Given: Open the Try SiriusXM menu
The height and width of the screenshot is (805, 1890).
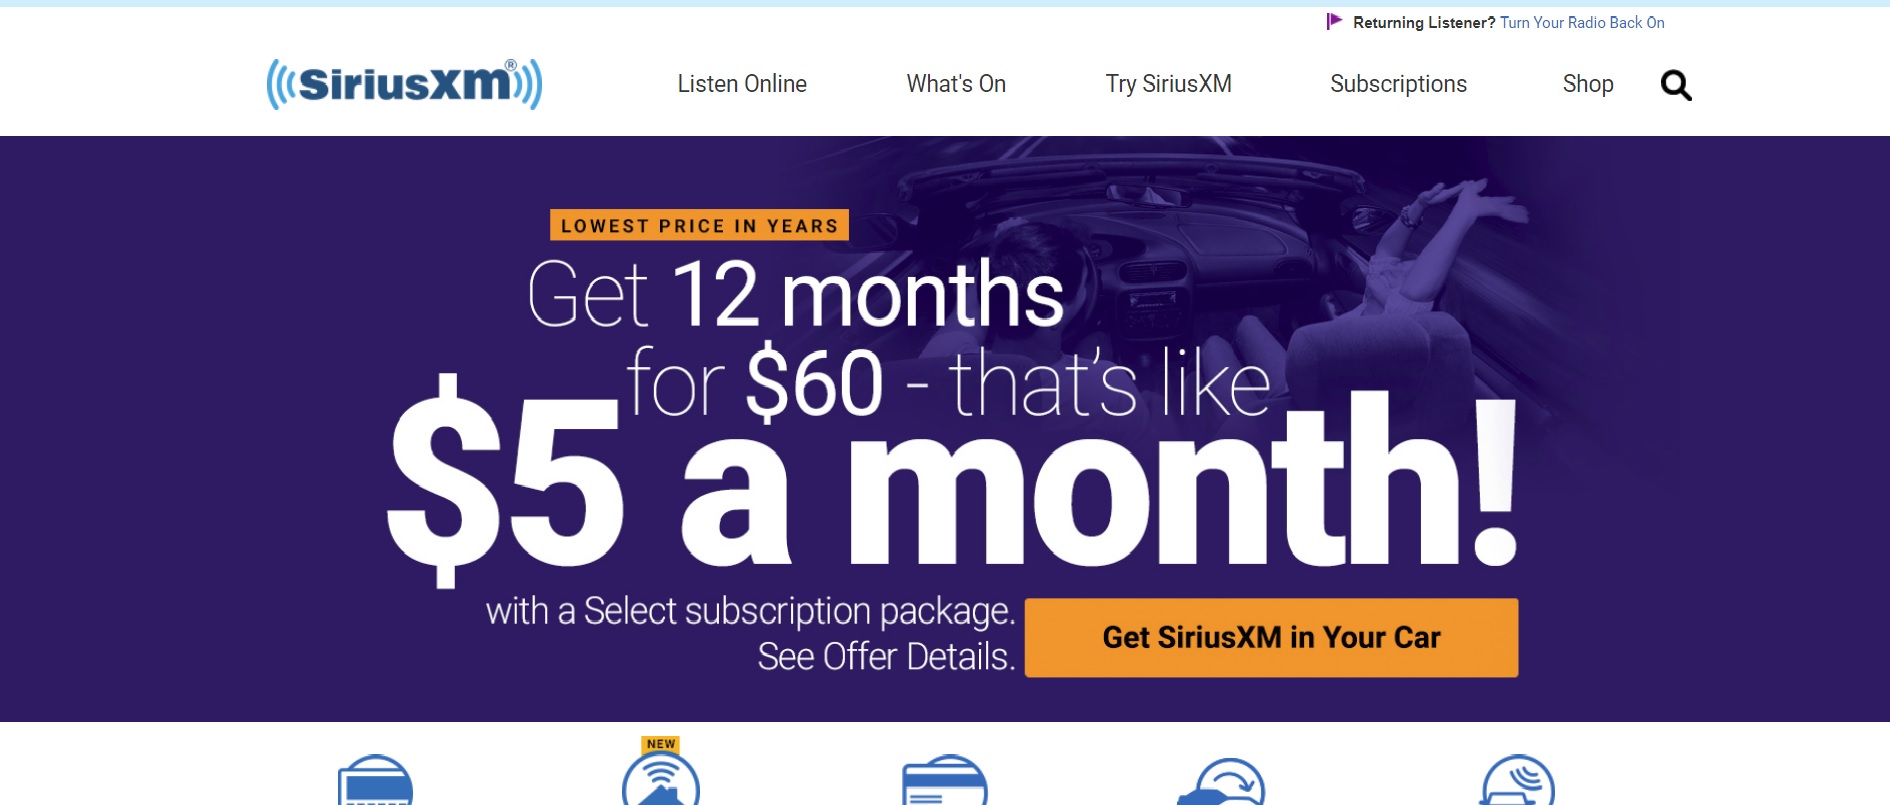Looking at the screenshot, I should coord(1168,84).
